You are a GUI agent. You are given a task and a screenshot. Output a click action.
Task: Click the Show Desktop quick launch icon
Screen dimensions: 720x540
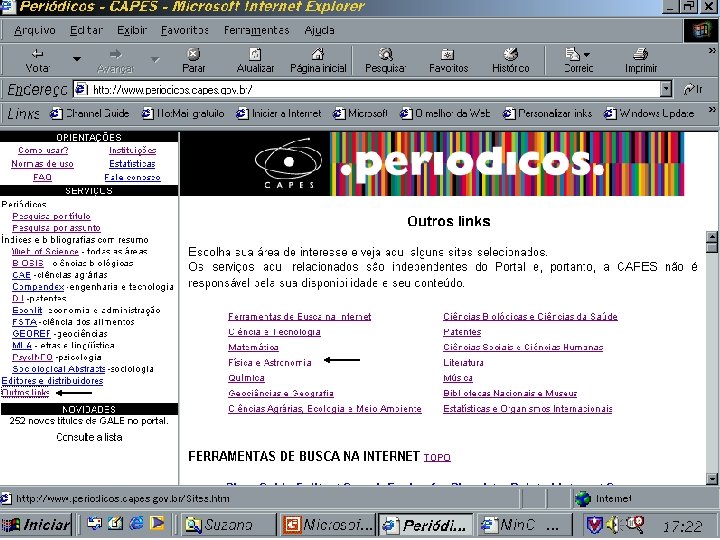coord(115,523)
